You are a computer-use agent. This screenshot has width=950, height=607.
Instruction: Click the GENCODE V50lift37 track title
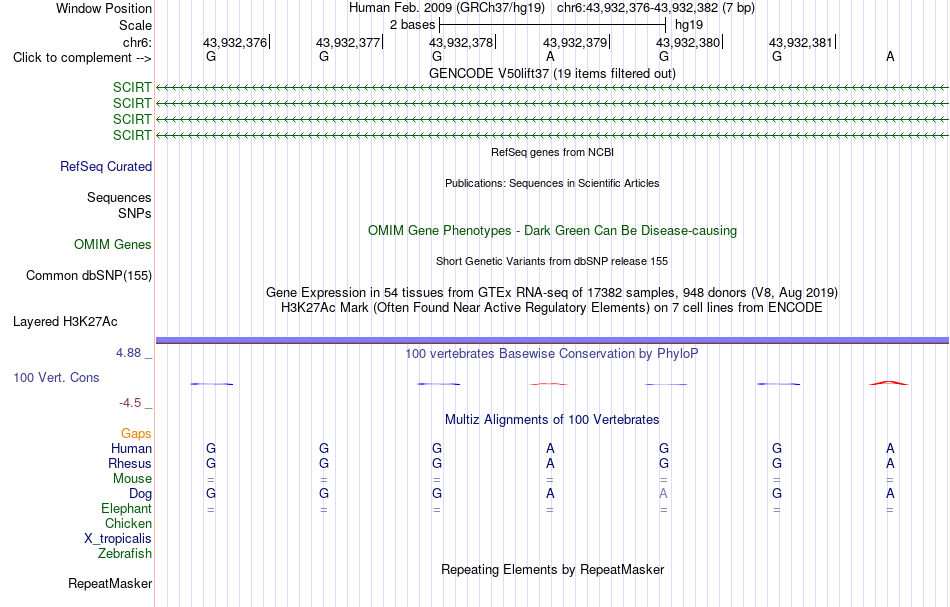pos(552,73)
